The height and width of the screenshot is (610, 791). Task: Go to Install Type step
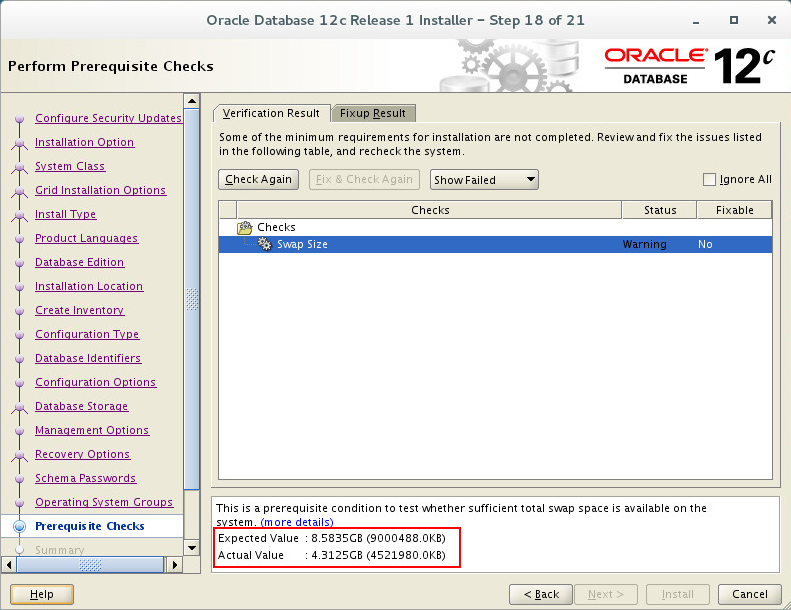(x=66, y=214)
